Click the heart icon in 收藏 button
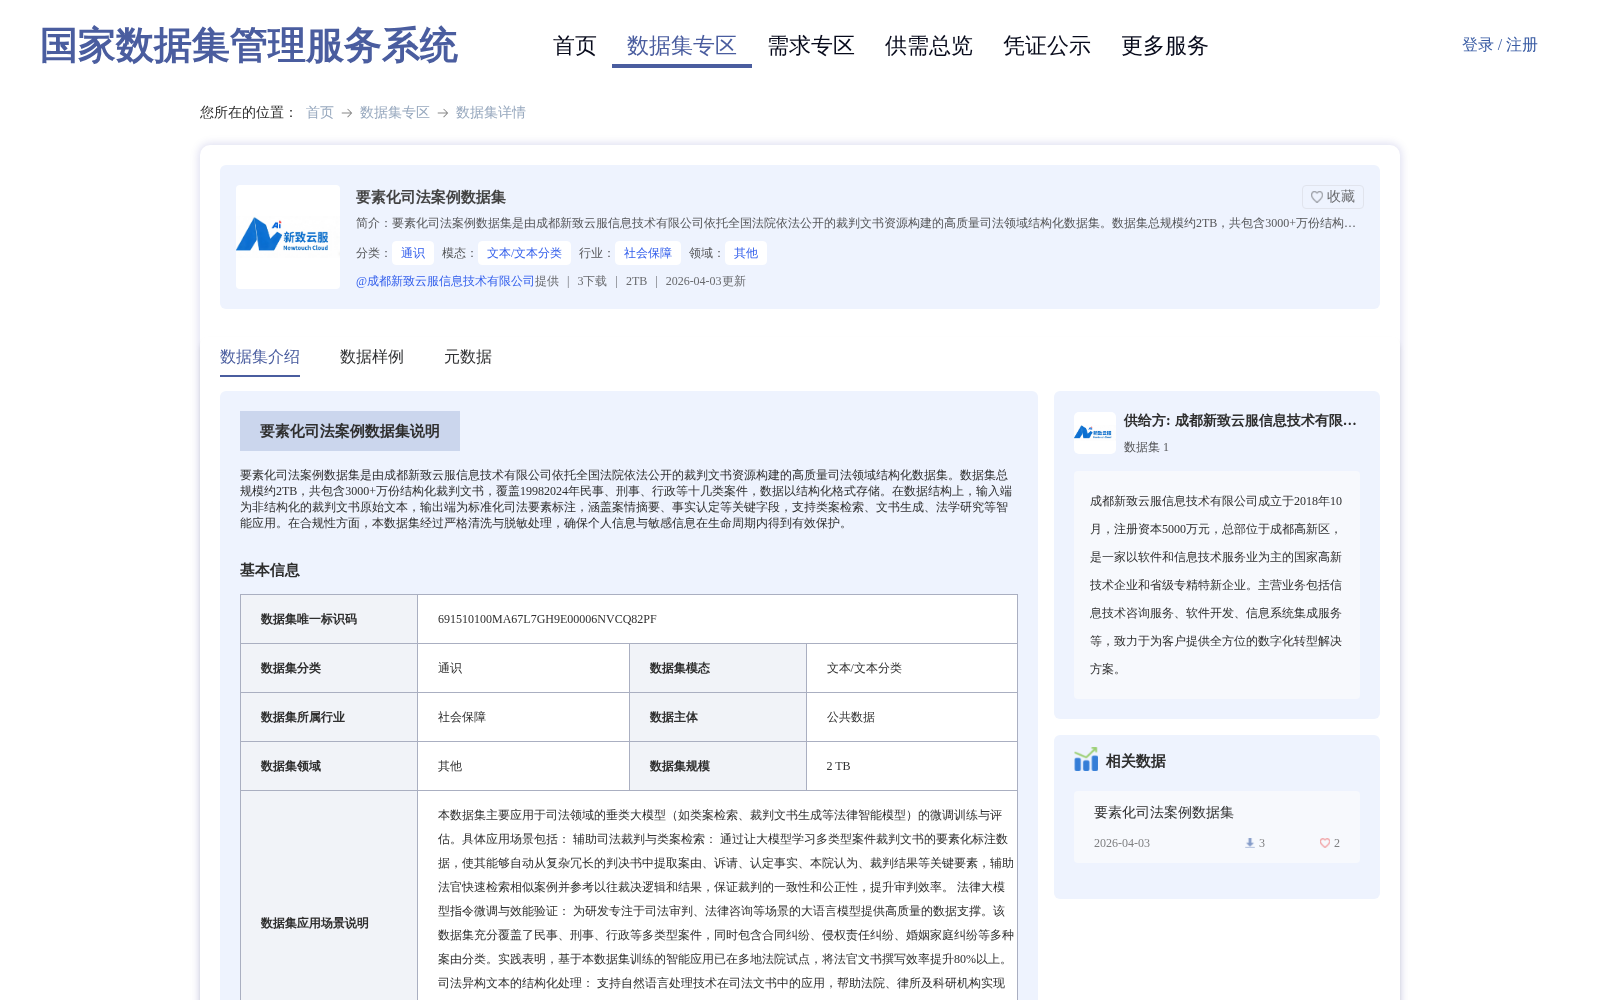The image size is (1600, 1000). pos(1317,197)
